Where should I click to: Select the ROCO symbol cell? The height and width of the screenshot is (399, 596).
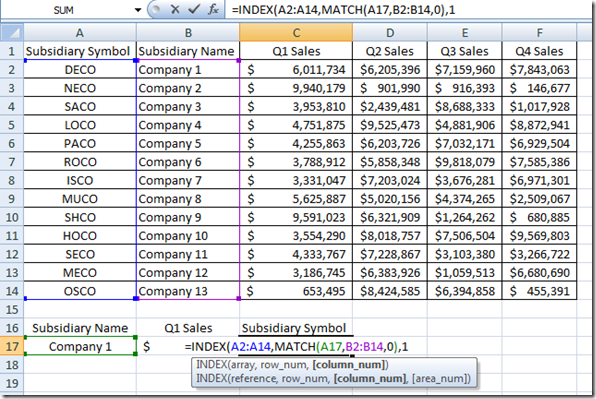[80, 162]
